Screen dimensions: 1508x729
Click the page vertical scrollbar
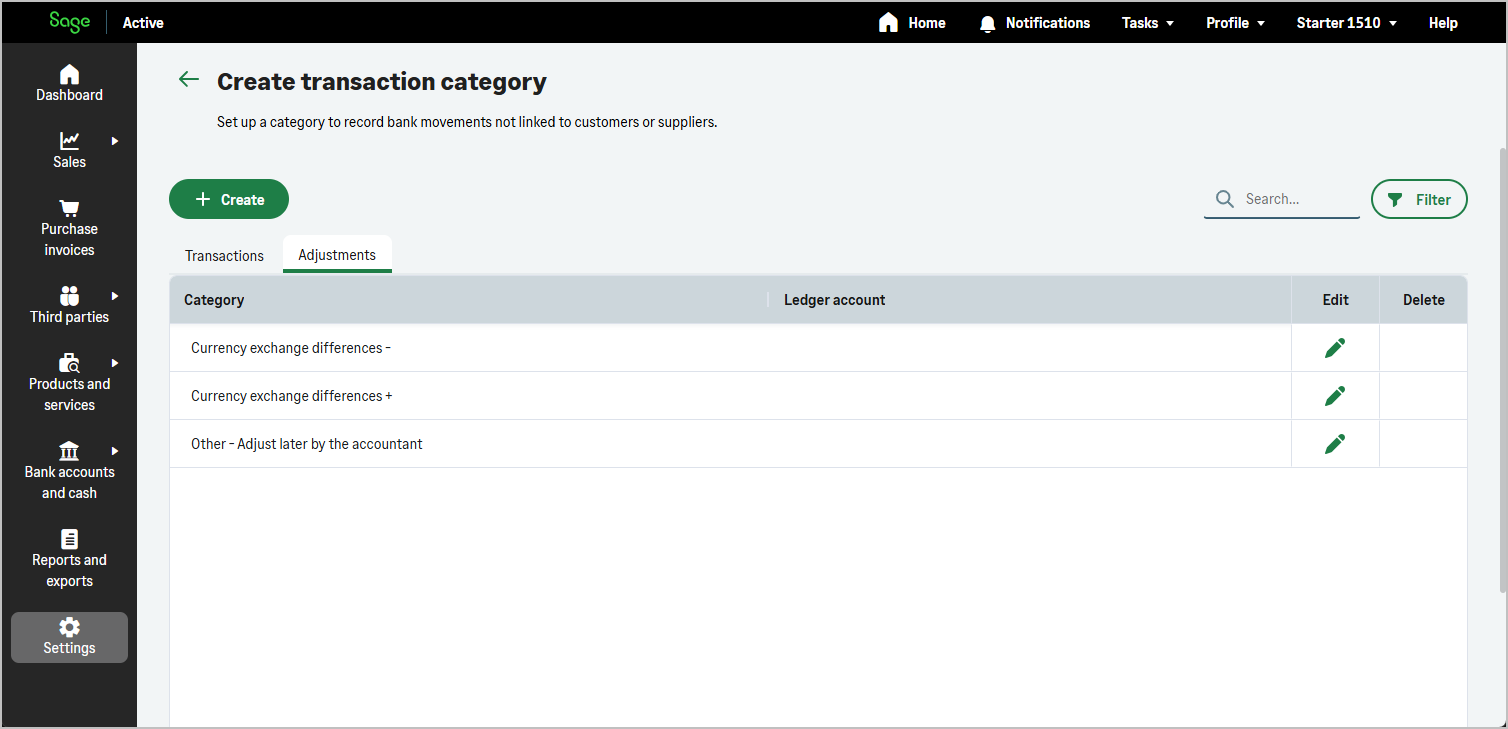pyautogui.click(x=1501, y=370)
